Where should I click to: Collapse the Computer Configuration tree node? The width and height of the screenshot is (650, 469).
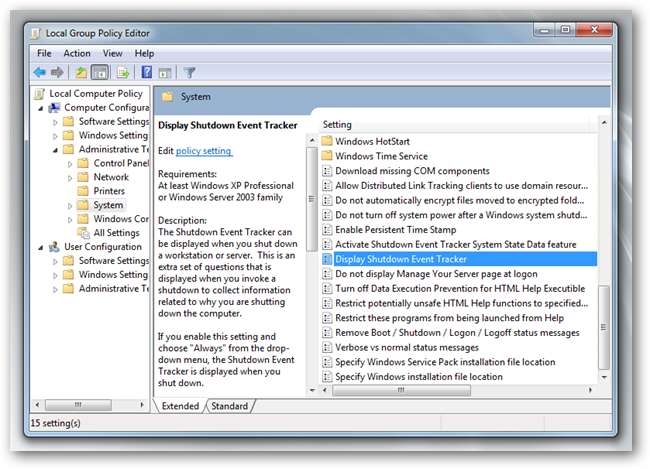42,107
